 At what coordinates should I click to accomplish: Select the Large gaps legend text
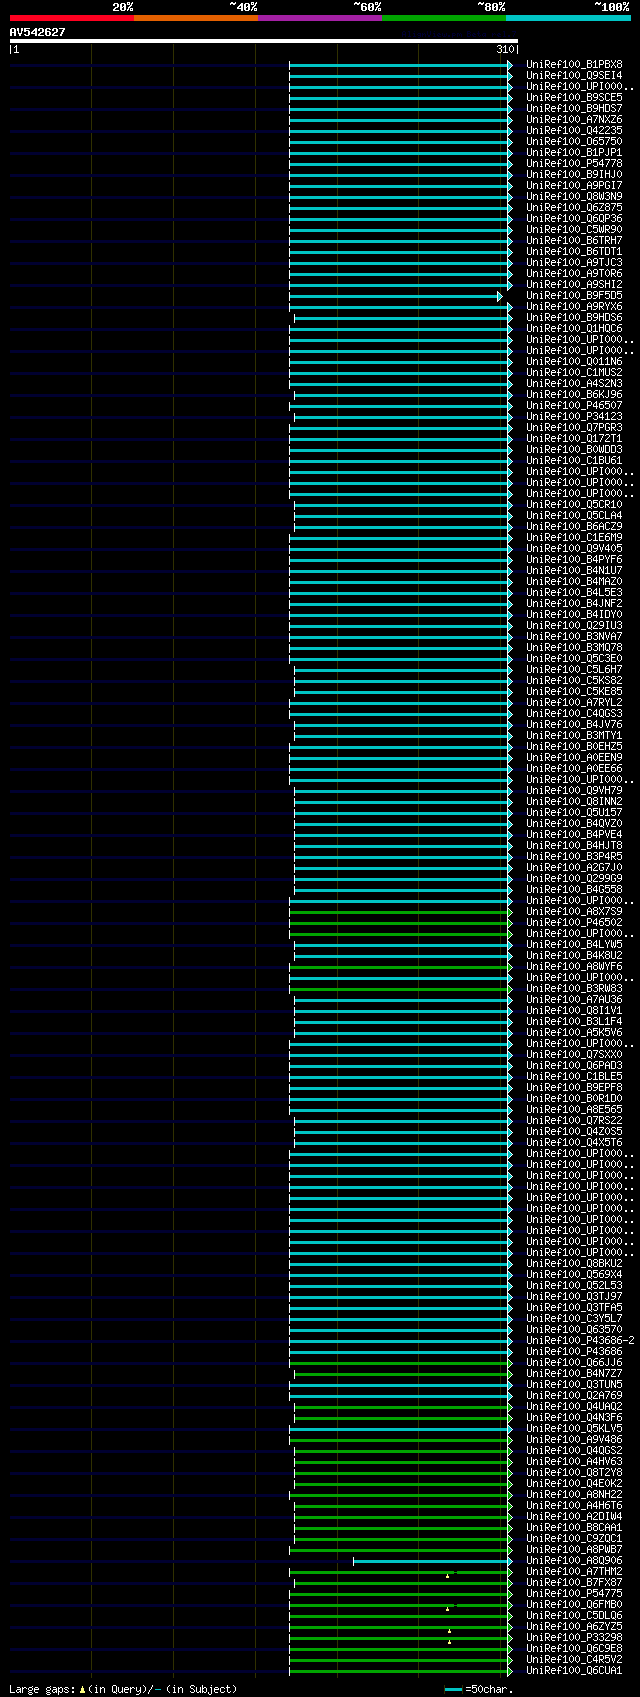tap(123, 1689)
